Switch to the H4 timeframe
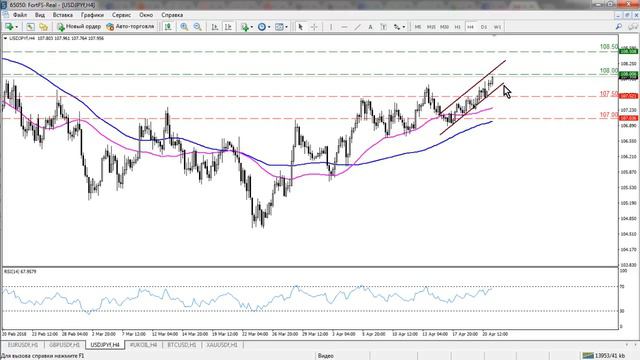 471,27
